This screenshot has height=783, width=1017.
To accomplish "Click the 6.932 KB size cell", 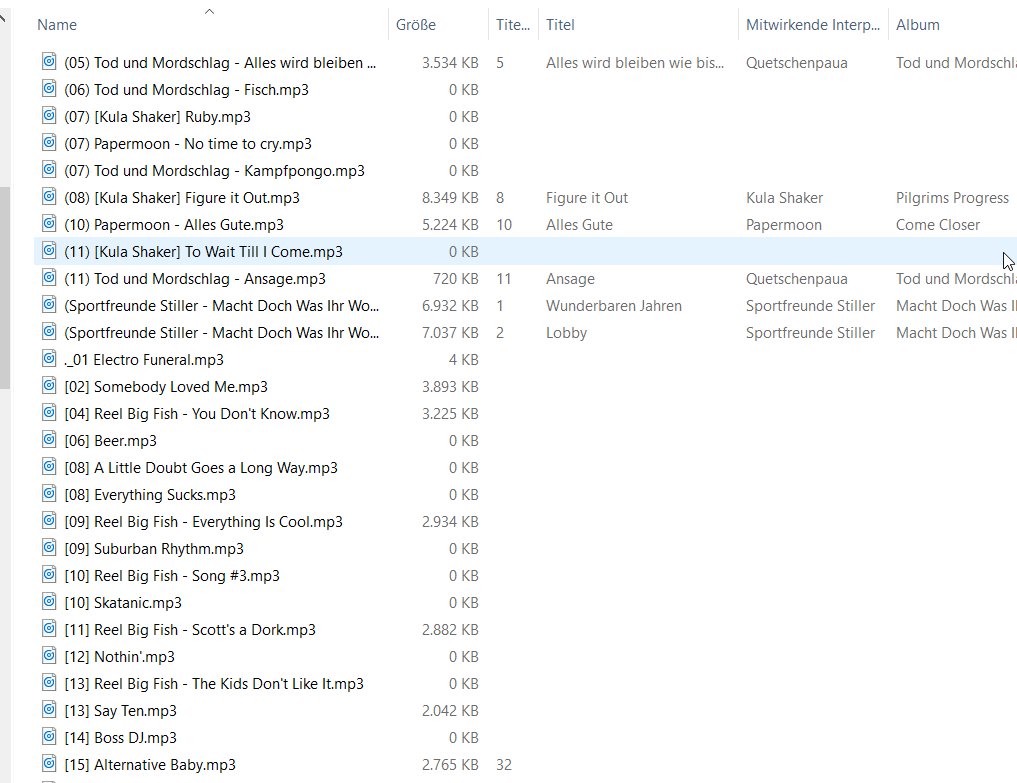I will (450, 306).
